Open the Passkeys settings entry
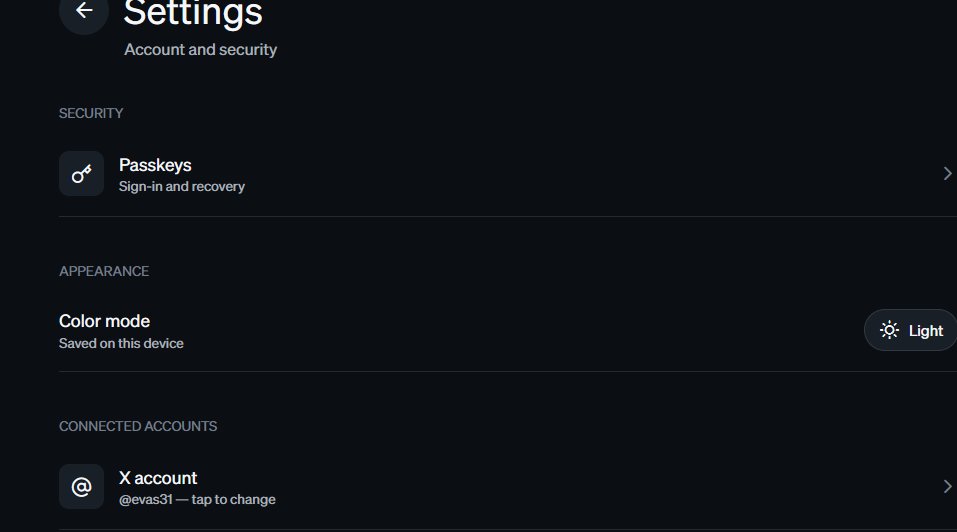 click(x=508, y=174)
